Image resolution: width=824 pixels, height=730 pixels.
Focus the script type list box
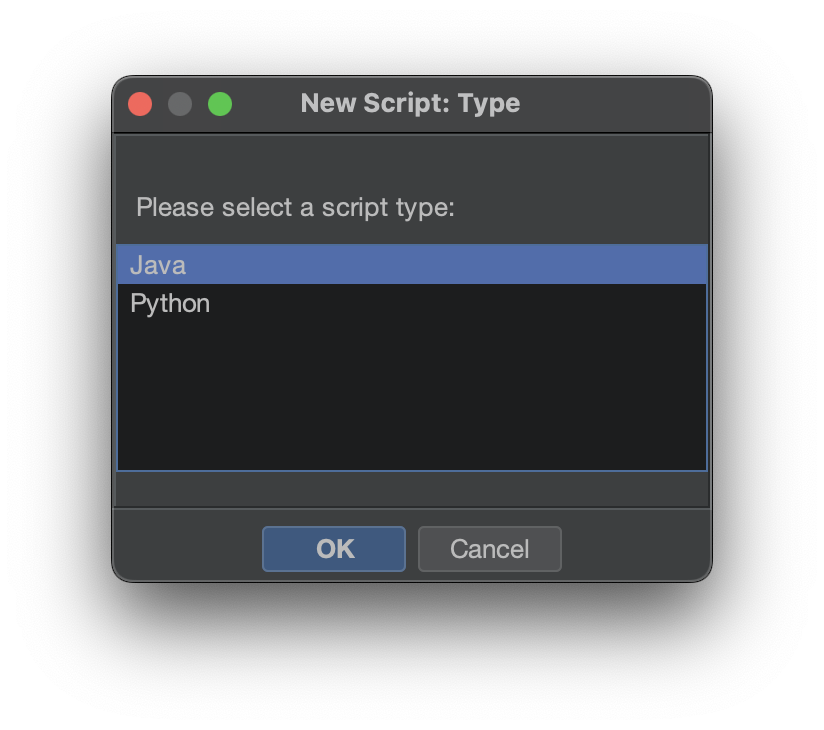(x=412, y=357)
